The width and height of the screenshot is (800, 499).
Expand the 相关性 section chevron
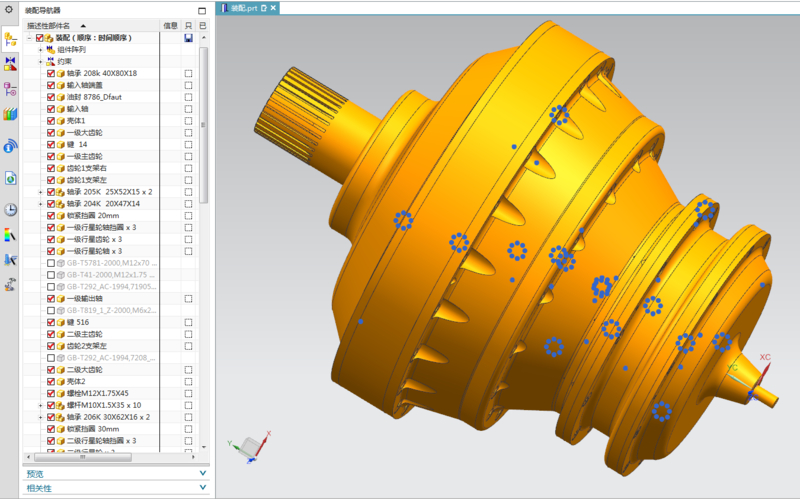coord(203,488)
